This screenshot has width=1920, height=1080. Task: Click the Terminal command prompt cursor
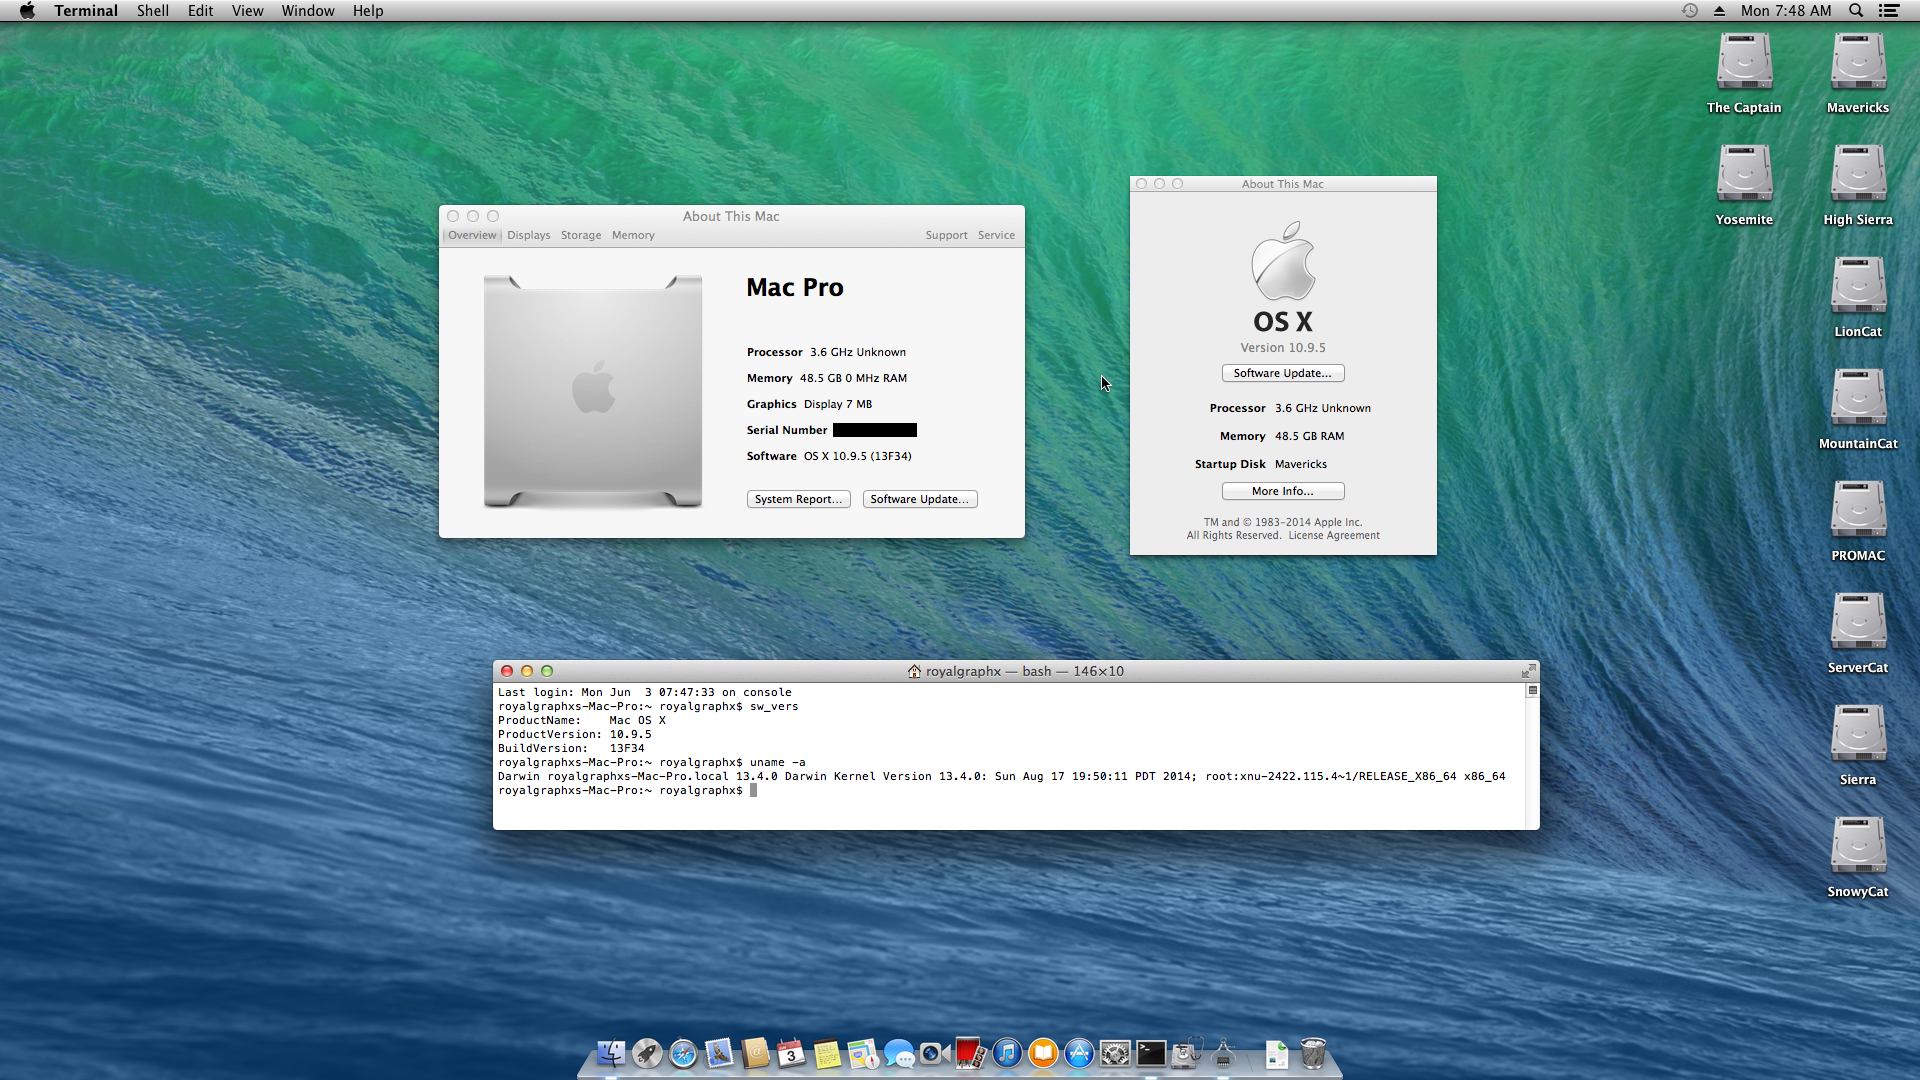(754, 790)
